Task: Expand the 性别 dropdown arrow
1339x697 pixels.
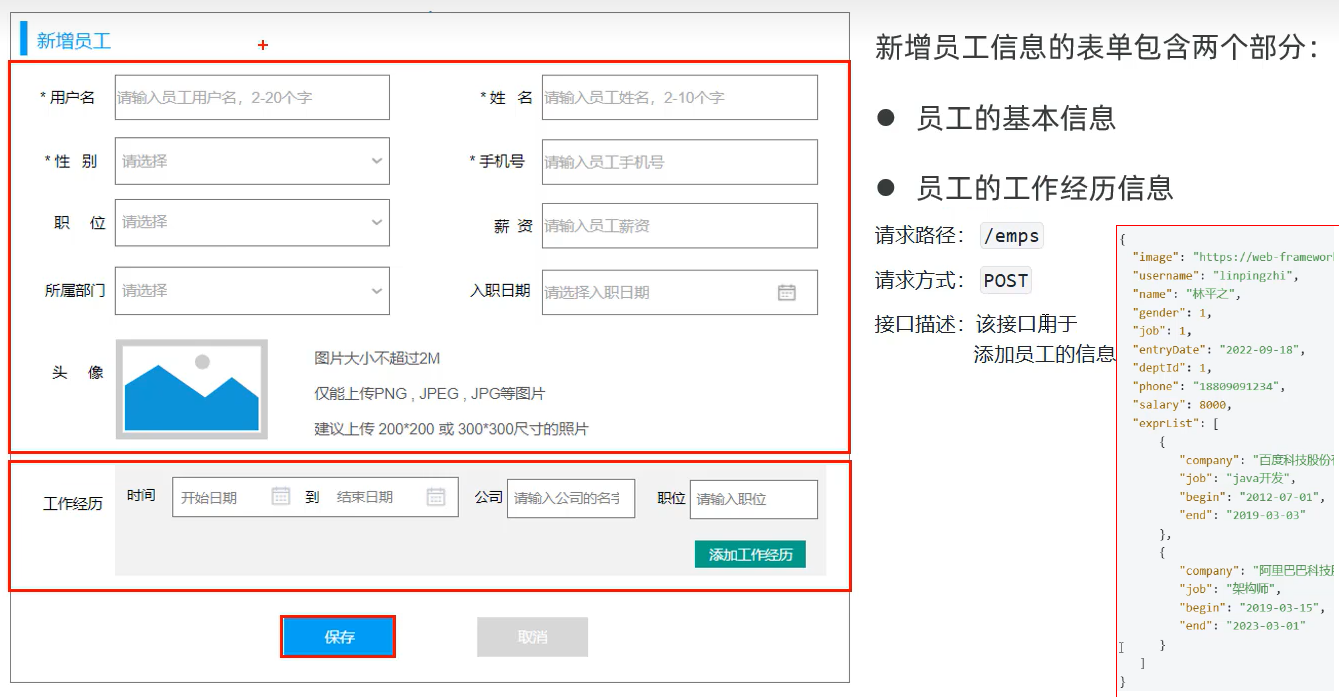Action: [376, 161]
